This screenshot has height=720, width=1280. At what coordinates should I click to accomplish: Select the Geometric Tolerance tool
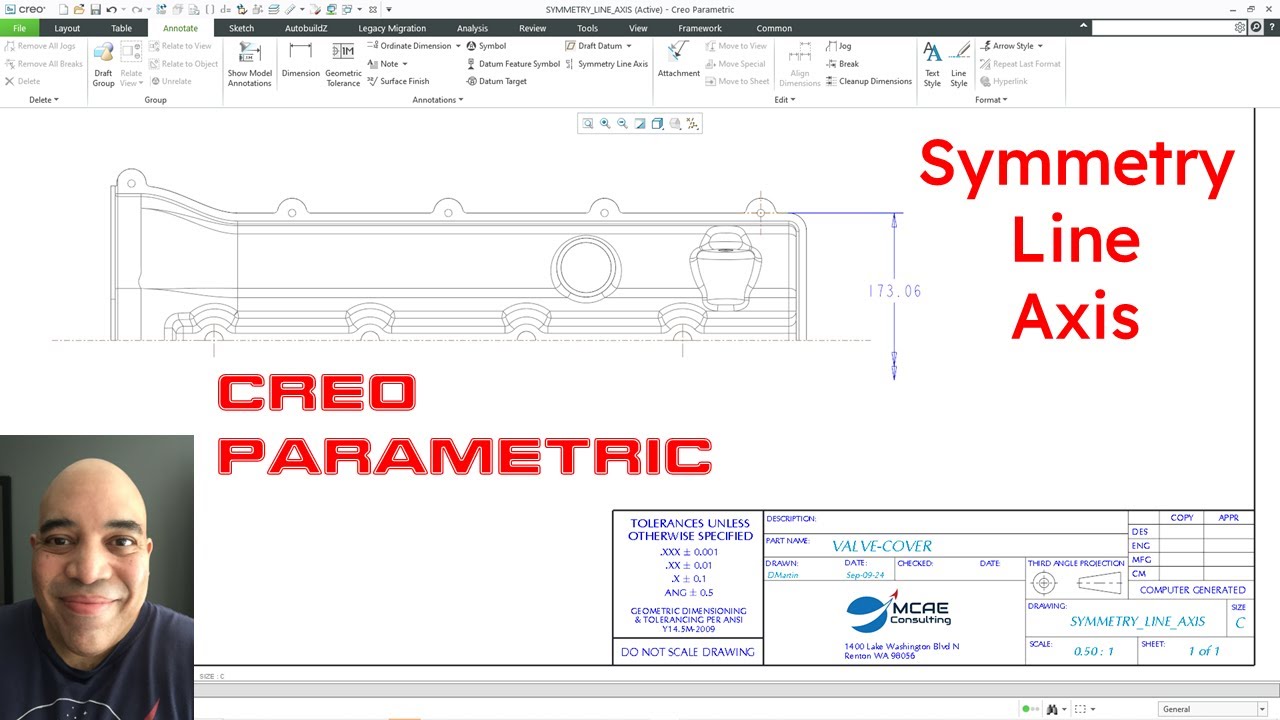coord(343,64)
